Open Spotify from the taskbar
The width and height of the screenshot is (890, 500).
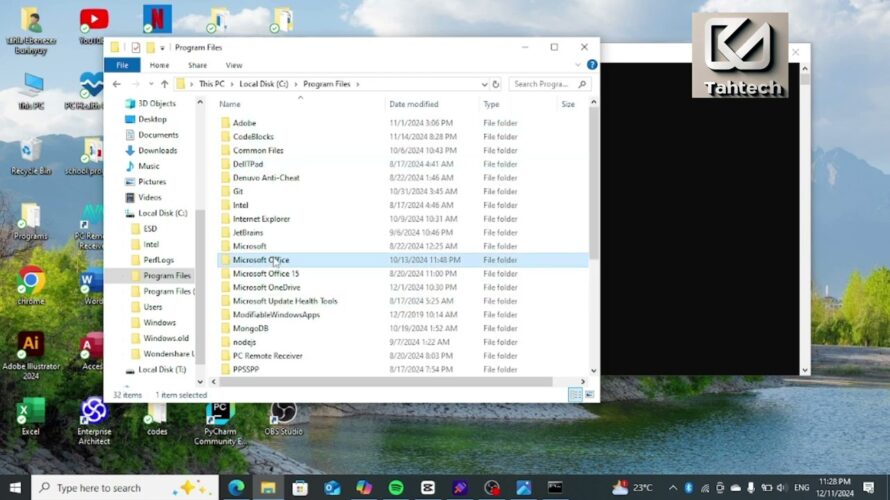396,488
